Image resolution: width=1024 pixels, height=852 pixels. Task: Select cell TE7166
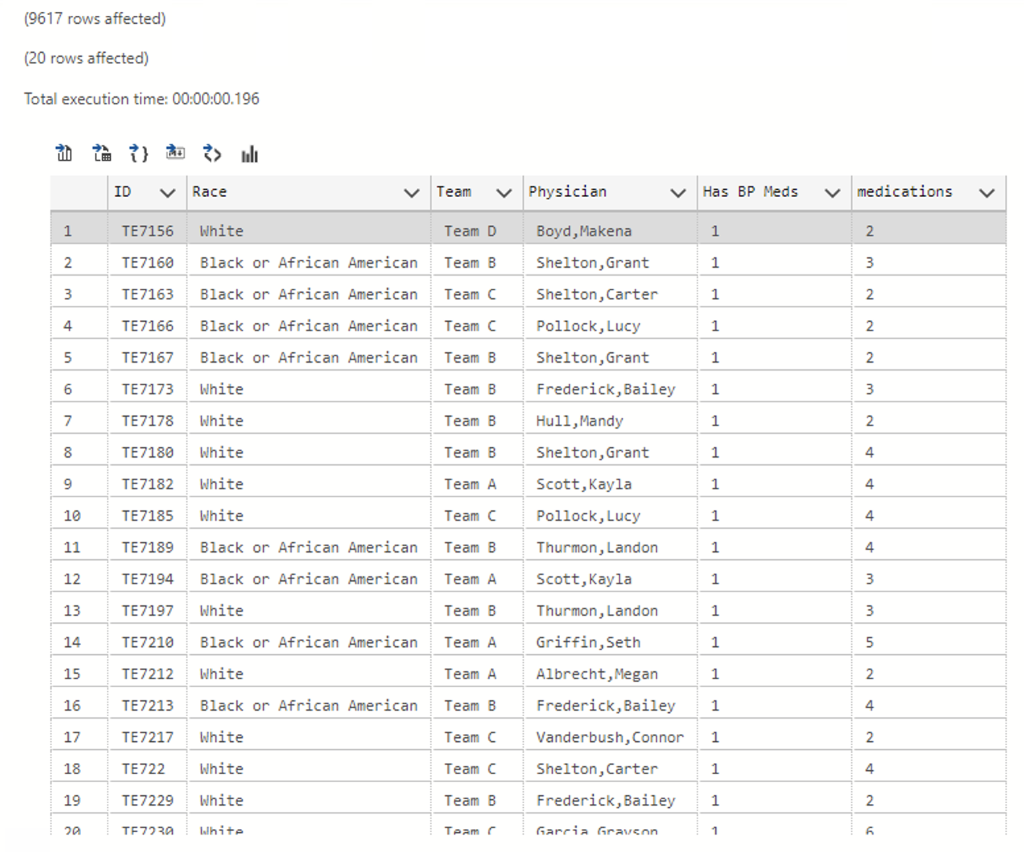click(x=148, y=326)
